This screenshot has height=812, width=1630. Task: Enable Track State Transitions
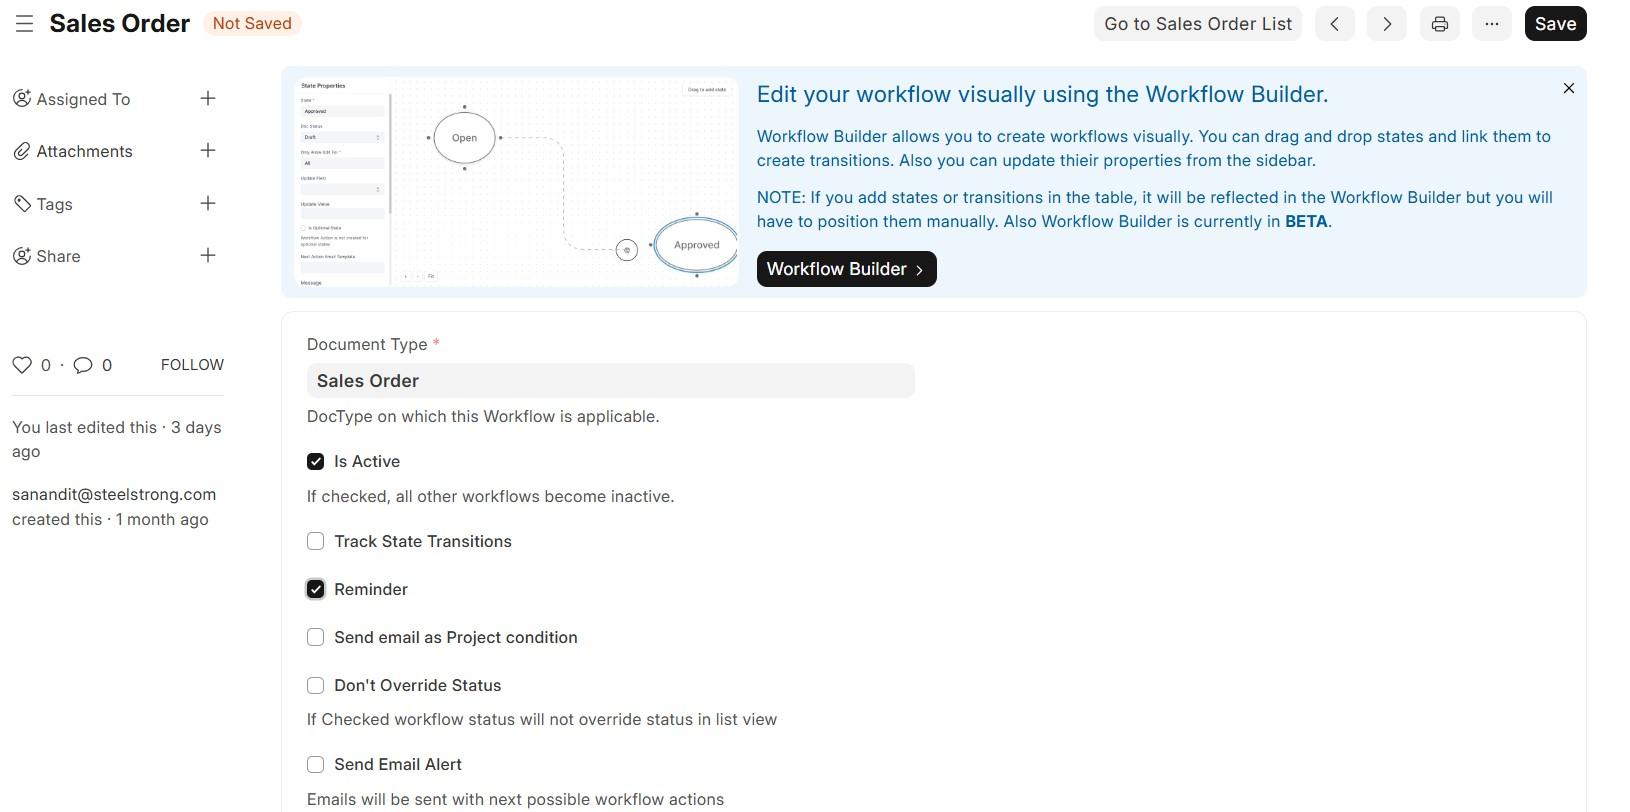[x=316, y=542]
